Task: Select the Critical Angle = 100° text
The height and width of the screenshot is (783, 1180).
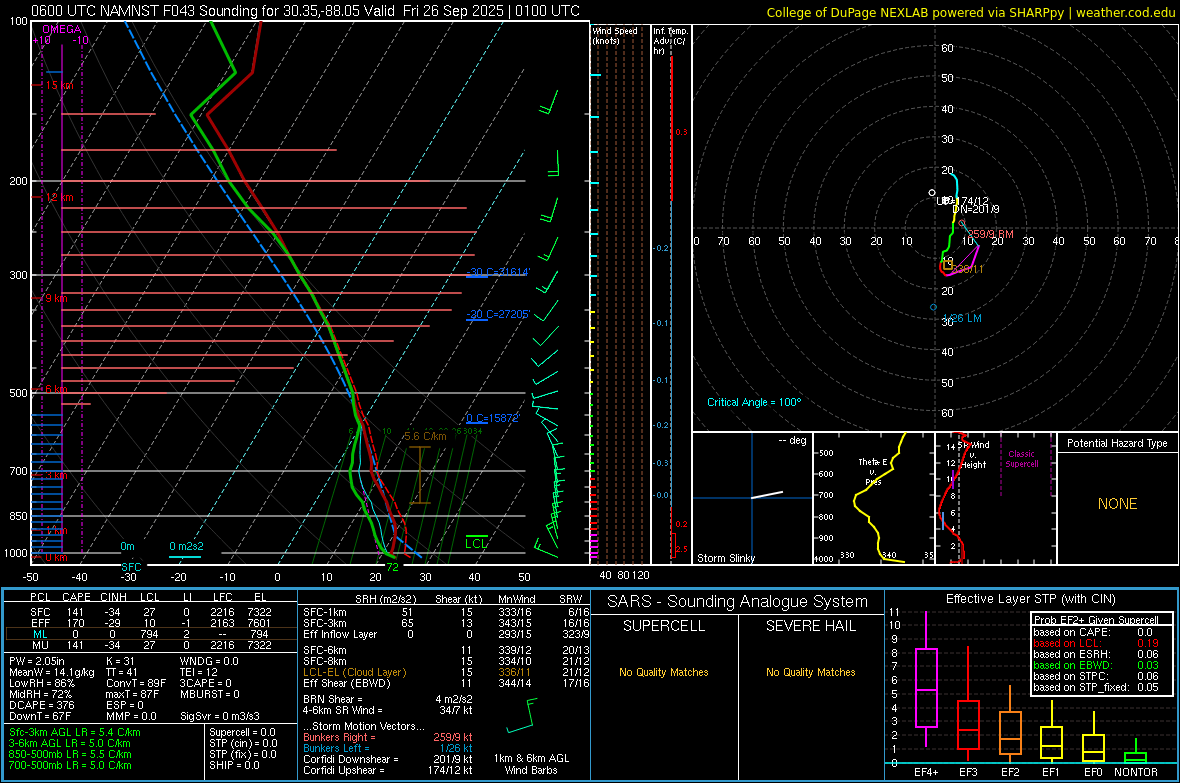Action: 754,402
